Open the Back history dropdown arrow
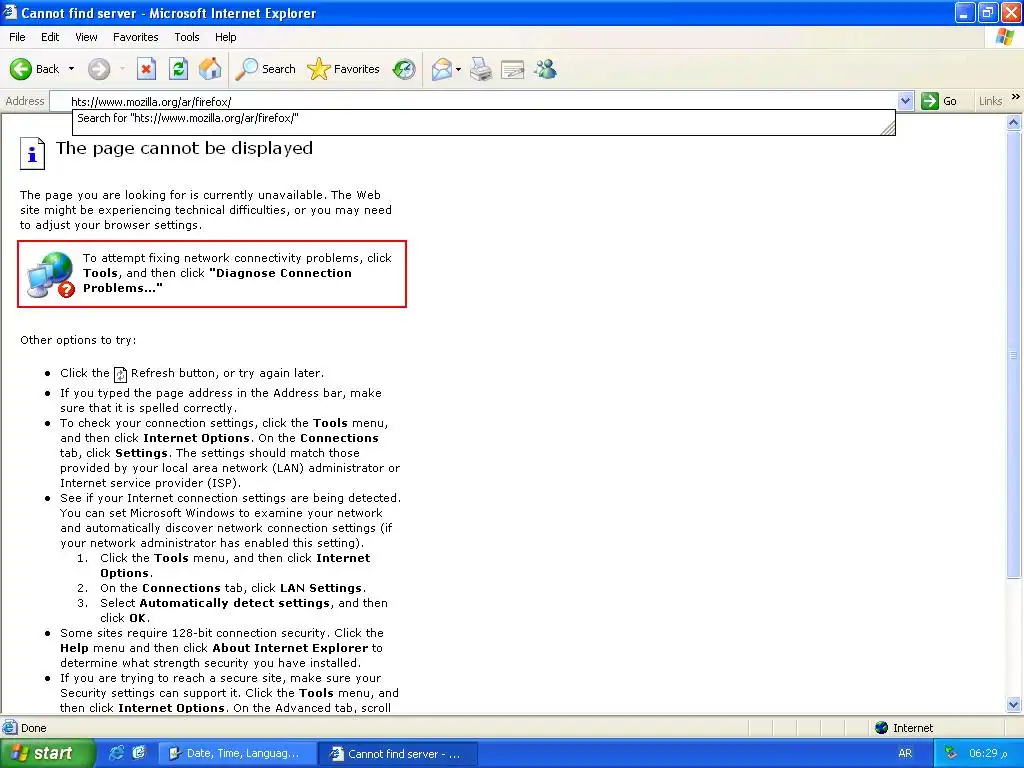 (71, 69)
